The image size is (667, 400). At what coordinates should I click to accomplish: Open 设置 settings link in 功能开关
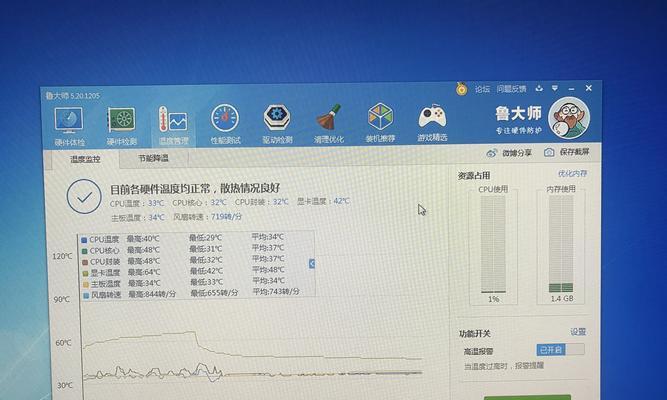tap(578, 331)
